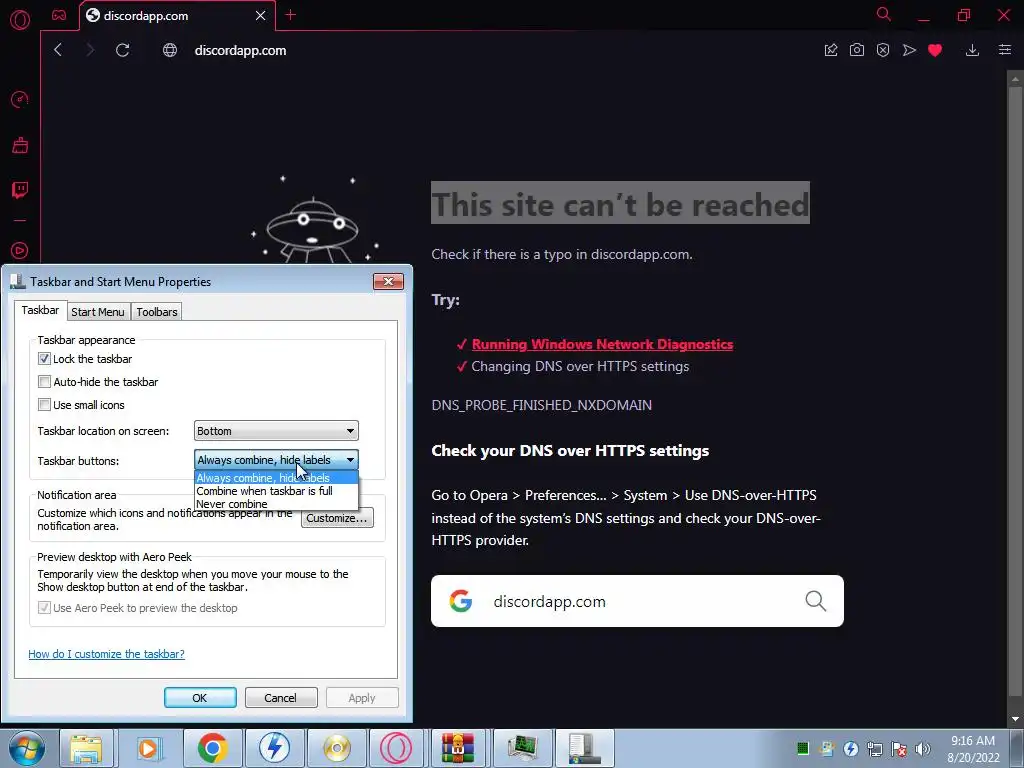Switch to the Start Menu tab
This screenshot has height=768, width=1024.
pos(98,312)
